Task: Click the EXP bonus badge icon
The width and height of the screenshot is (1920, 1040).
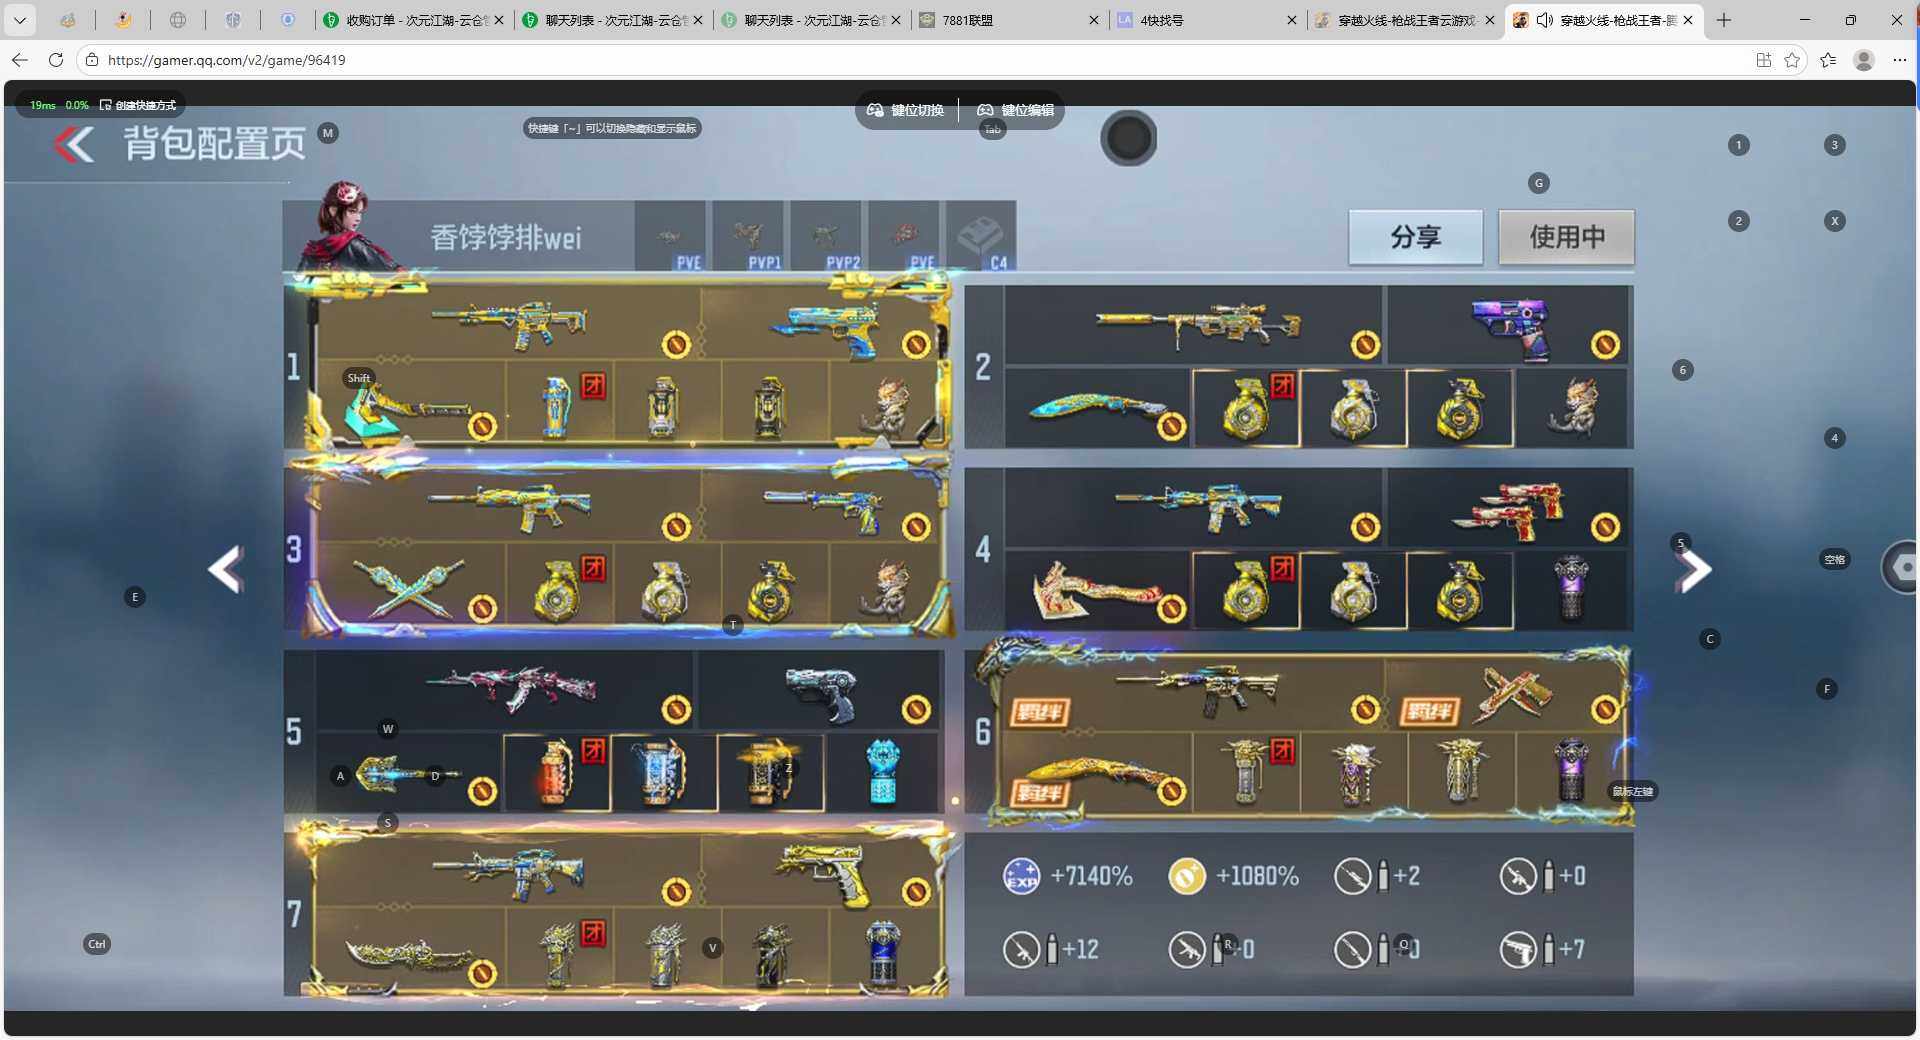Action: pos(1021,877)
